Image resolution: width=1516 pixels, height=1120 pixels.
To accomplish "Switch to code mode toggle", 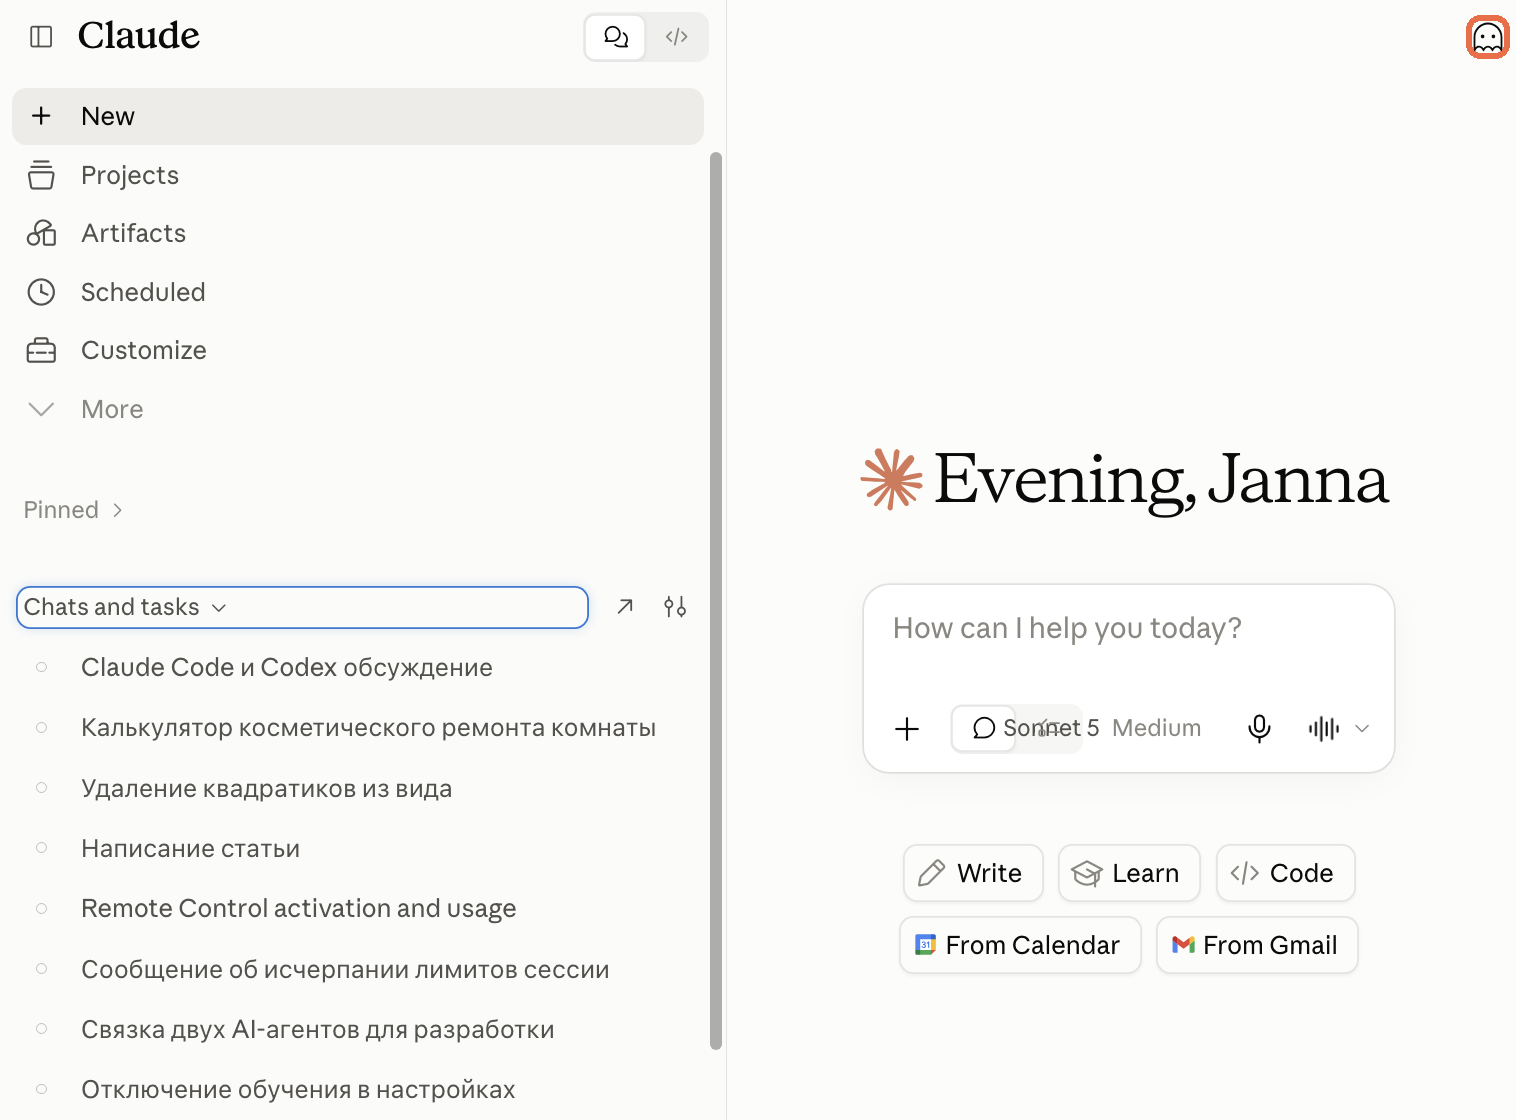I will pyautogui.click(x=677, y=37).
